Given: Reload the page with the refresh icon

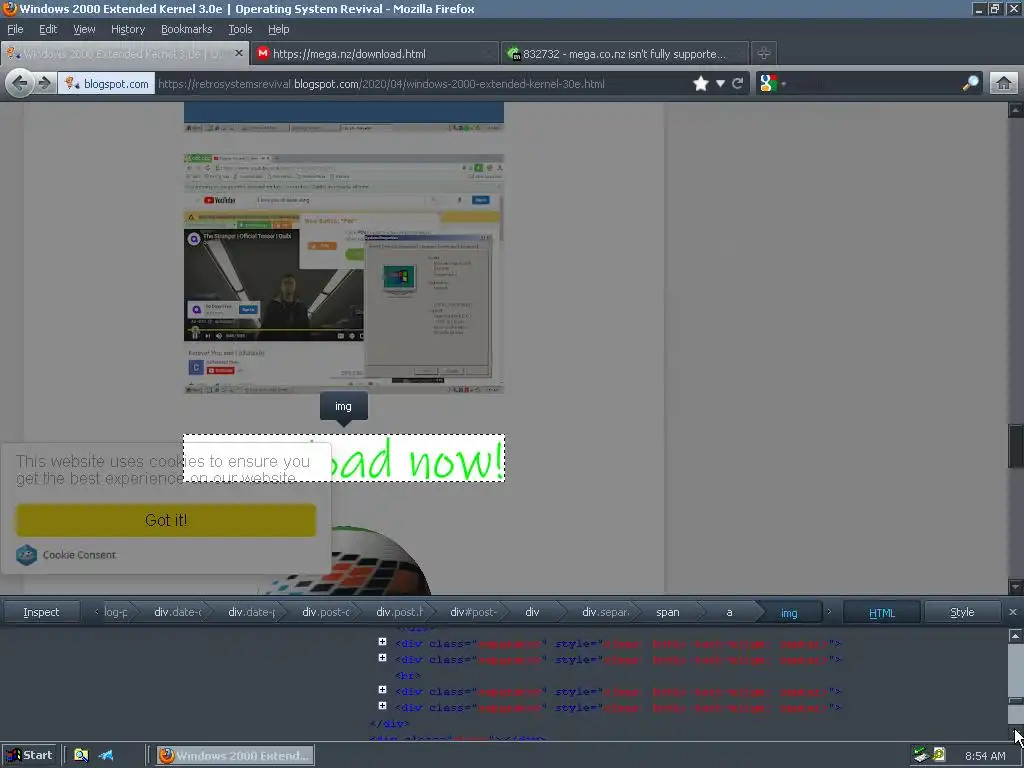Looking at the screenshot, I should (x=738, y=84).
